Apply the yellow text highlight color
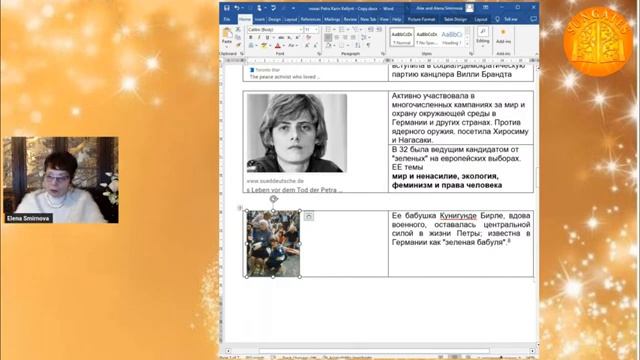 264,45
